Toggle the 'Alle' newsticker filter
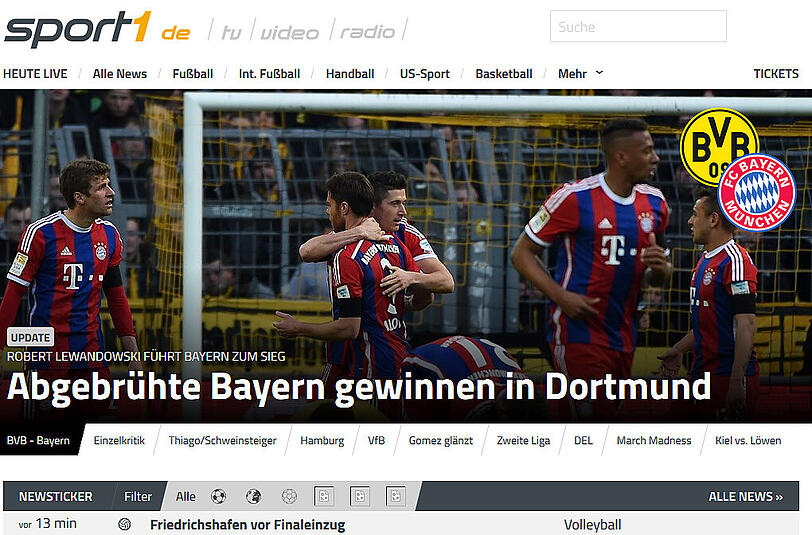The height and width of the screenshot is (535, 812). point(186,496)
